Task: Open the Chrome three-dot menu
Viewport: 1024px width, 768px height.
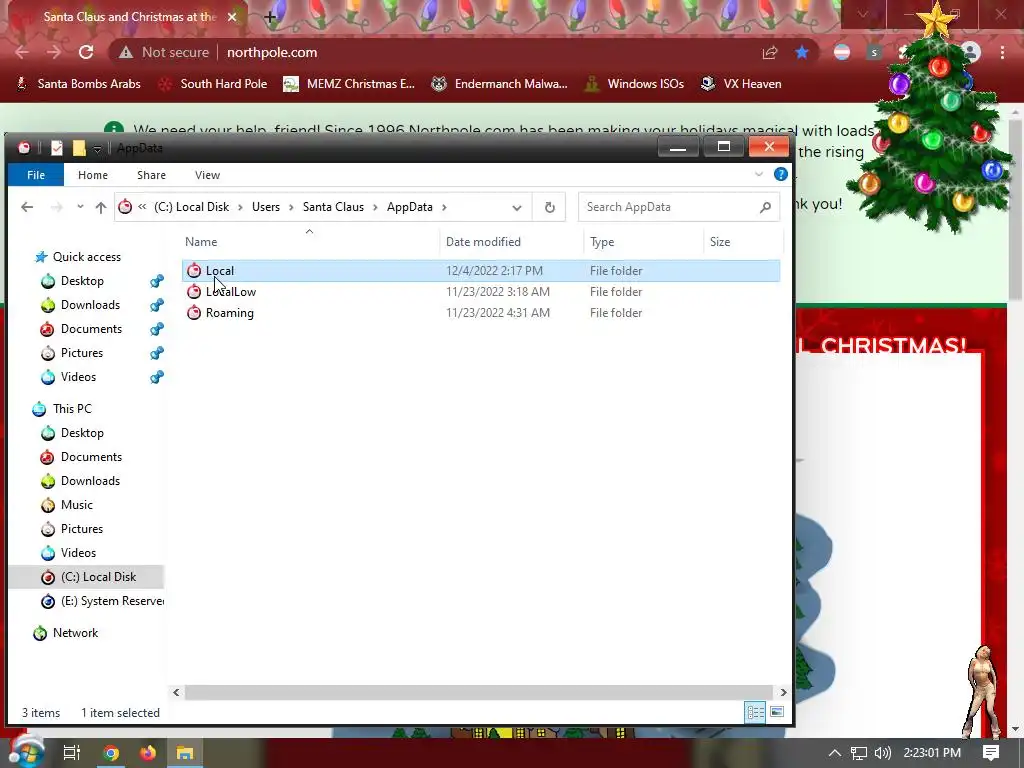Action: 1002,52
